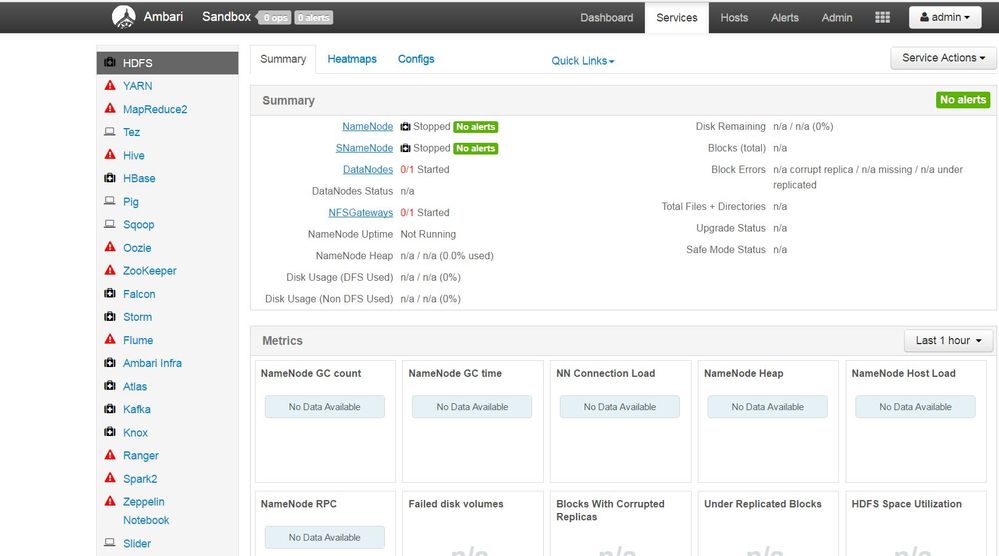Select the HBase service
This screenshot has width=999, height=556.
click(139, 178)
